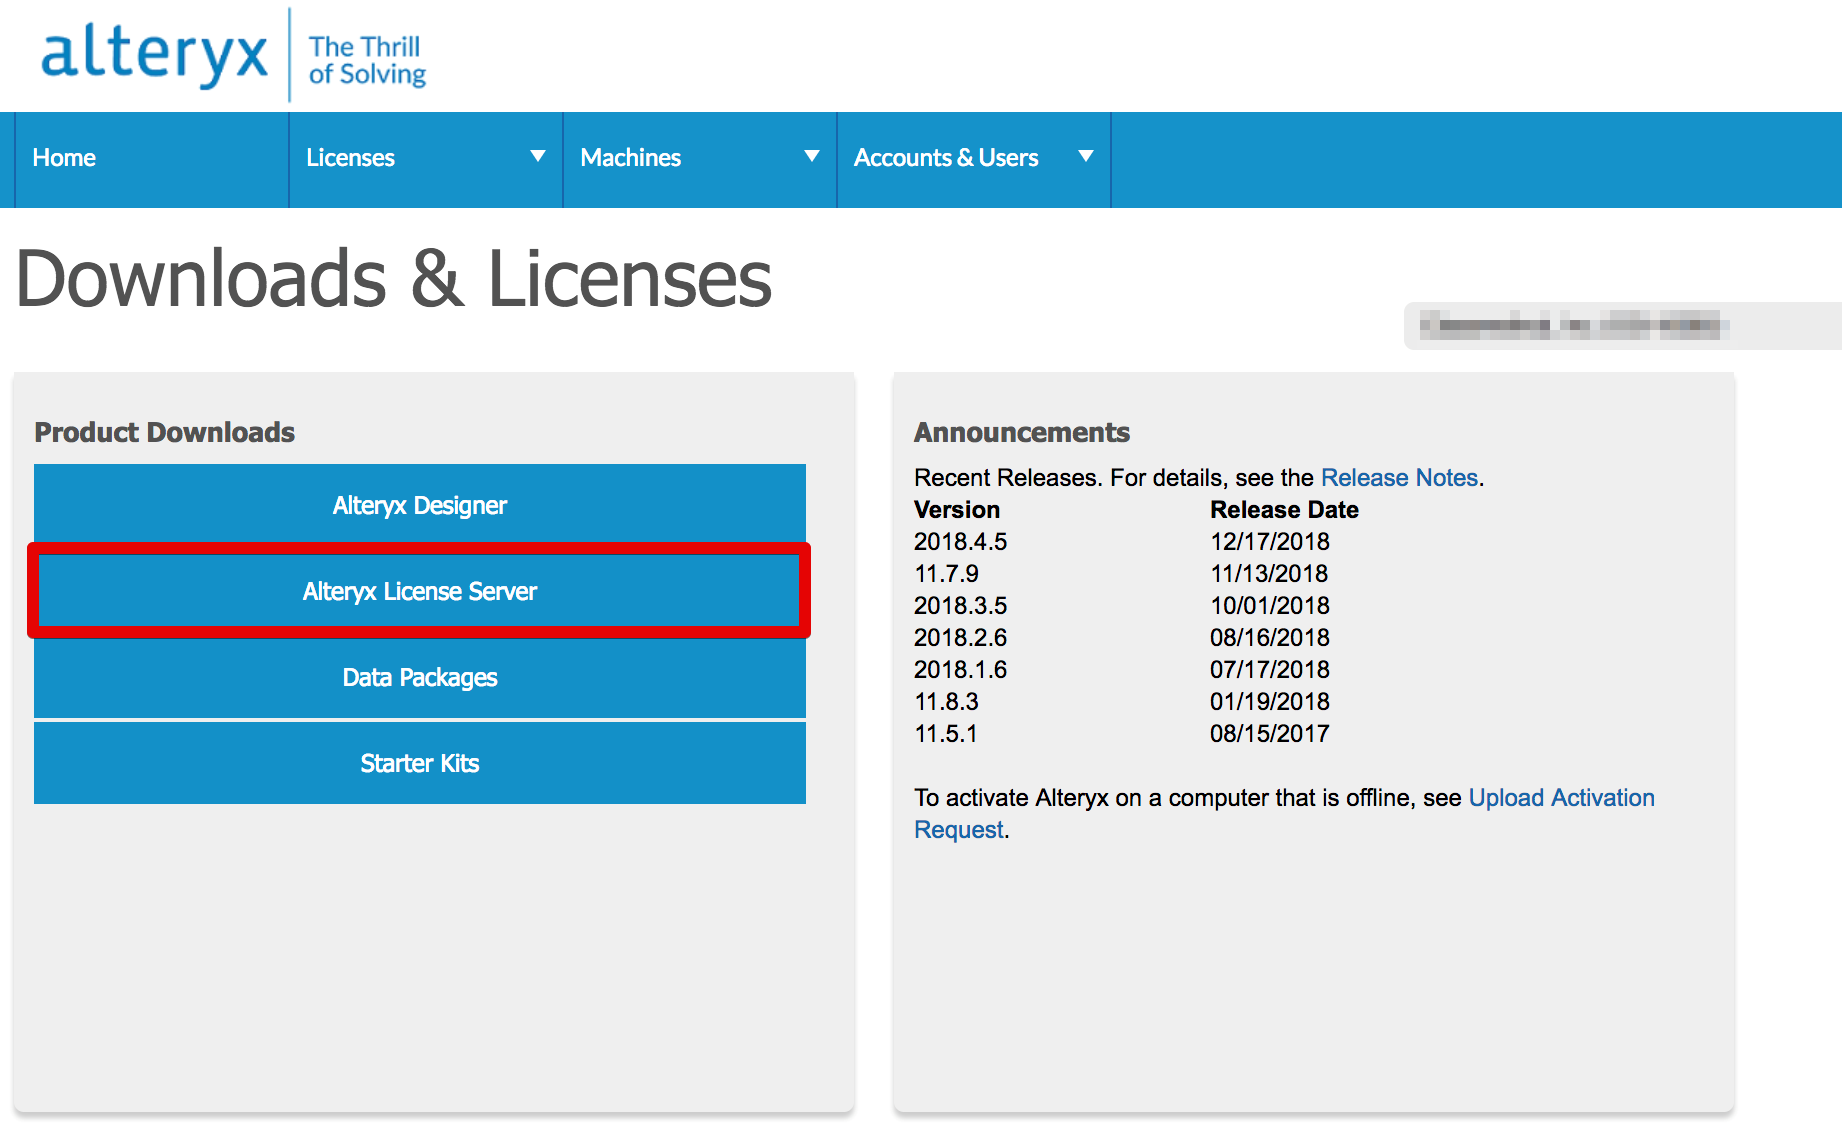Go to the Home menu item
Image resolution: width=1842 pixels, height=1129 pixels.
click(x=64, y=158)
